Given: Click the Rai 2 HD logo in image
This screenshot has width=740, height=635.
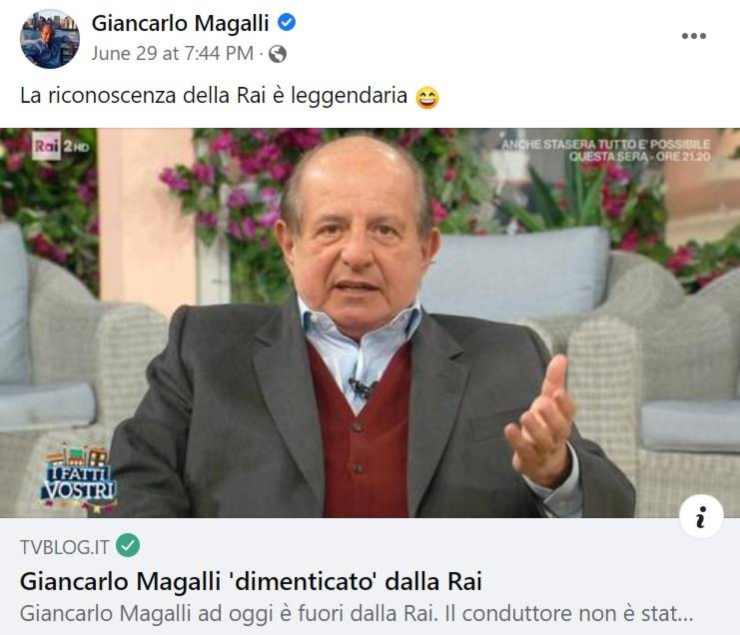Looking at the screenshot, I should [x=60, y=145].
